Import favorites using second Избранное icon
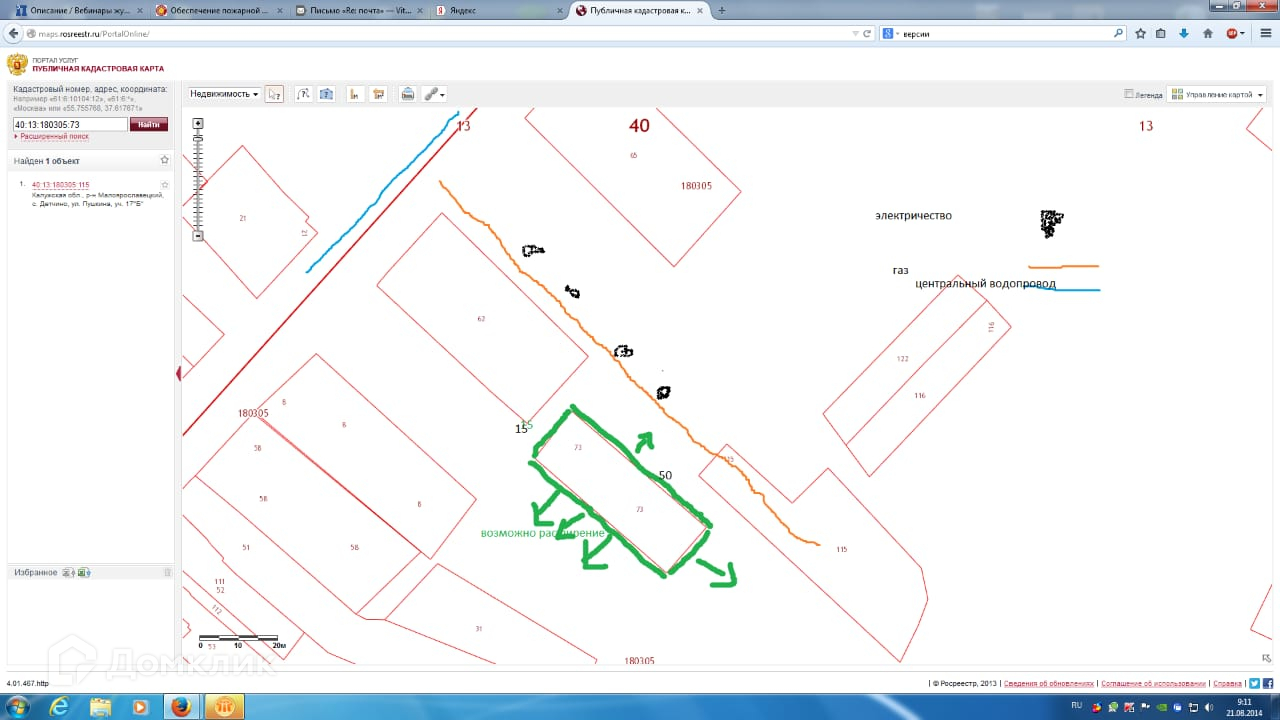 [83, 573]
